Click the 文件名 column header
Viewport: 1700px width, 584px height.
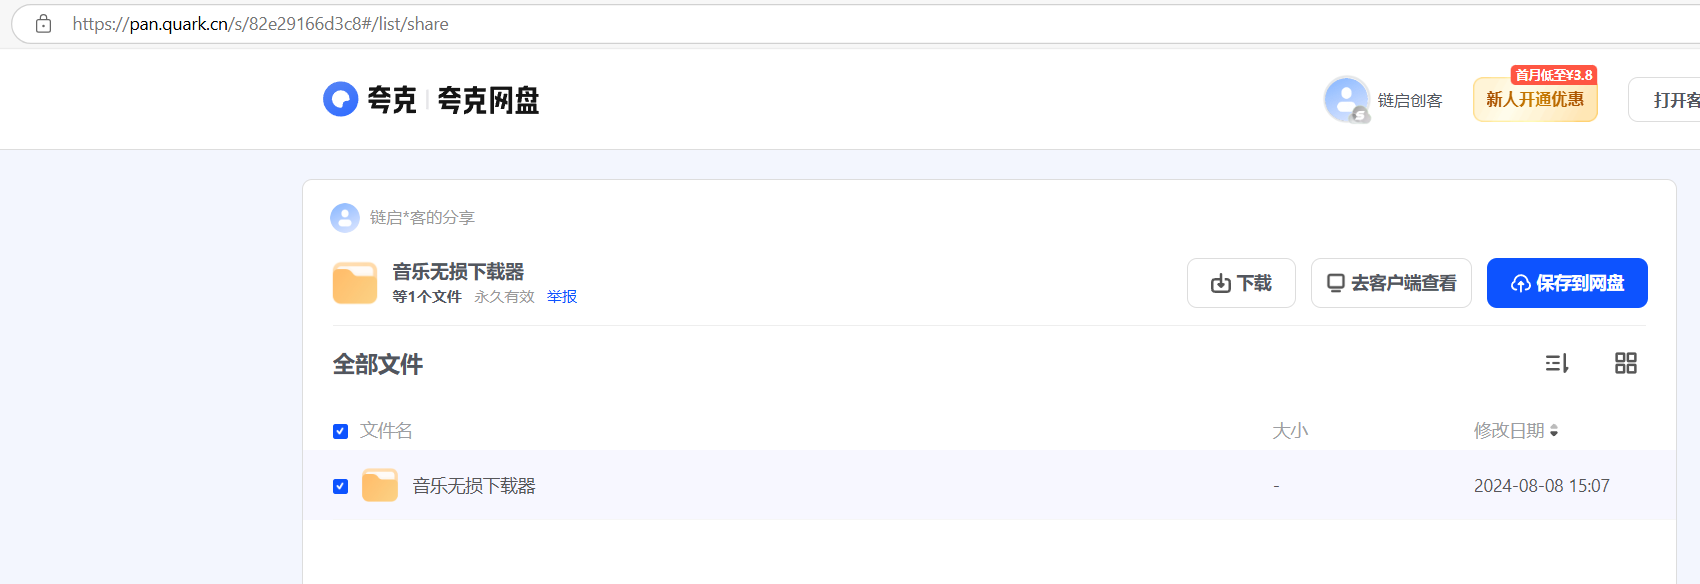[x=386, y=431]
